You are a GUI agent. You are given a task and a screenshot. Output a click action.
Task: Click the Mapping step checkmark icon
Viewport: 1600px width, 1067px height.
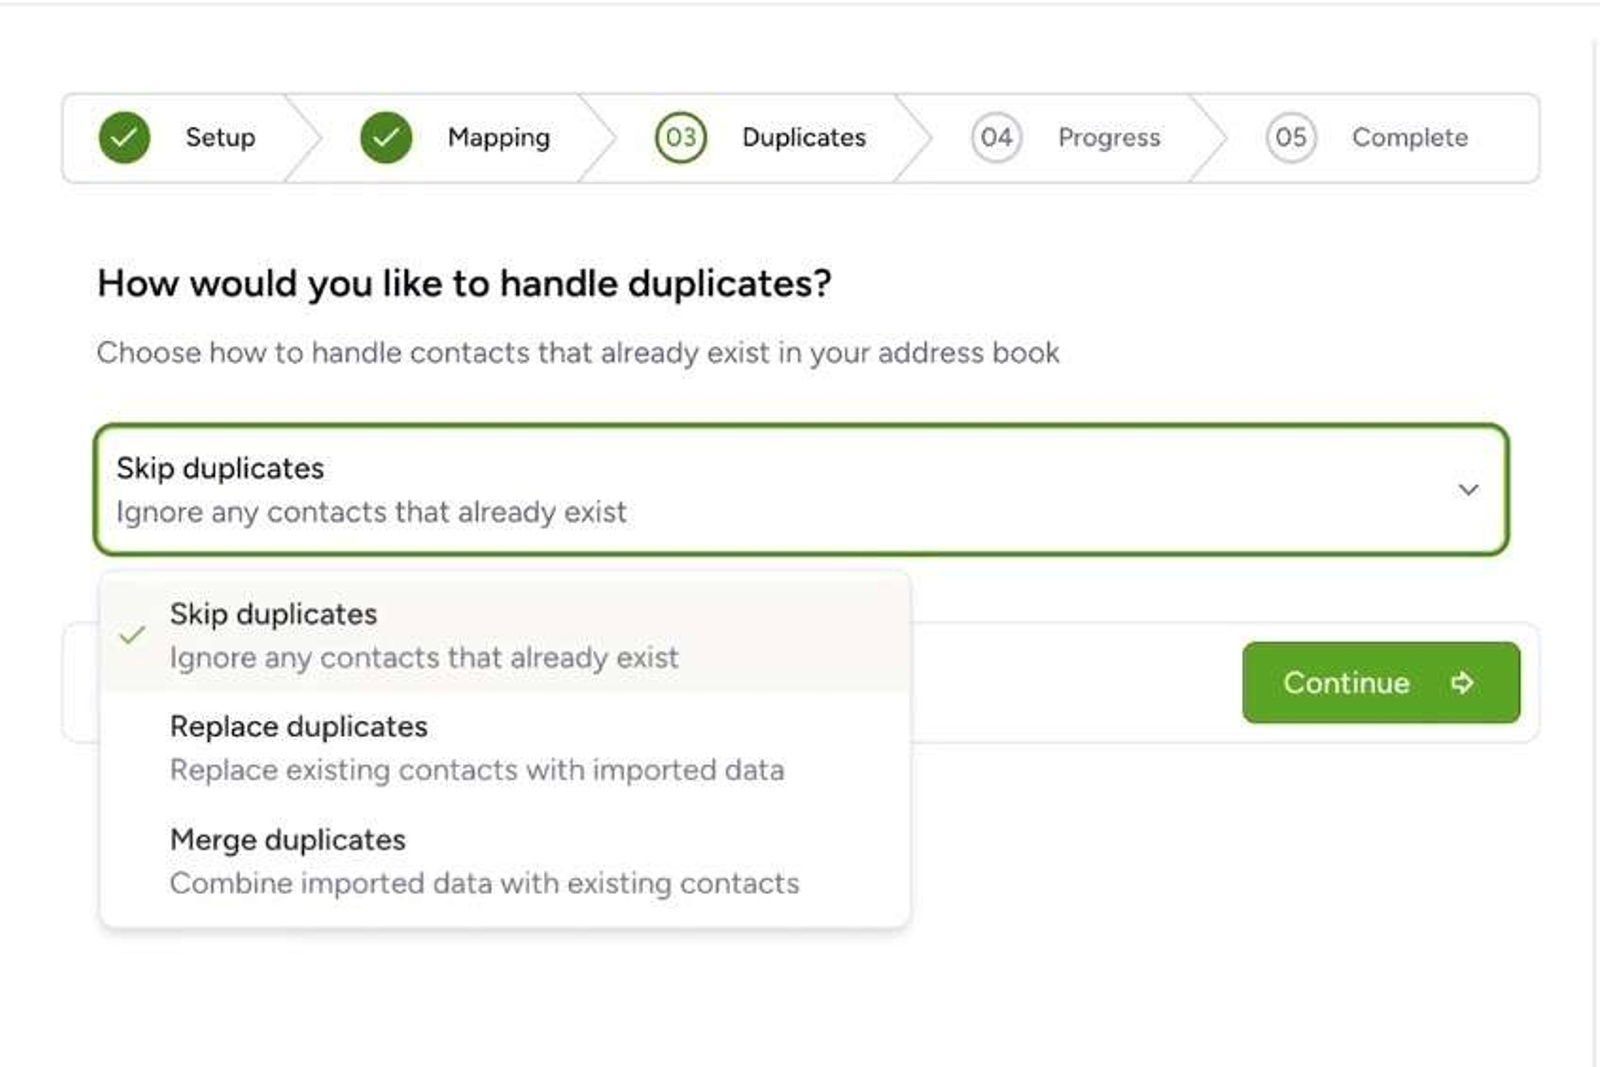[x=385, y=137]
